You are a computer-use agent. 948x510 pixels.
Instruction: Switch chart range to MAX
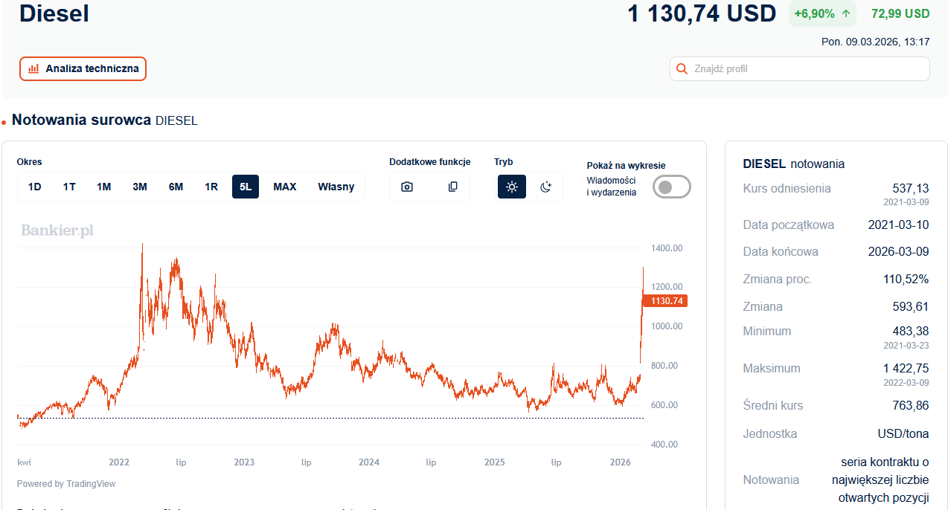click(x=285, y=187)
